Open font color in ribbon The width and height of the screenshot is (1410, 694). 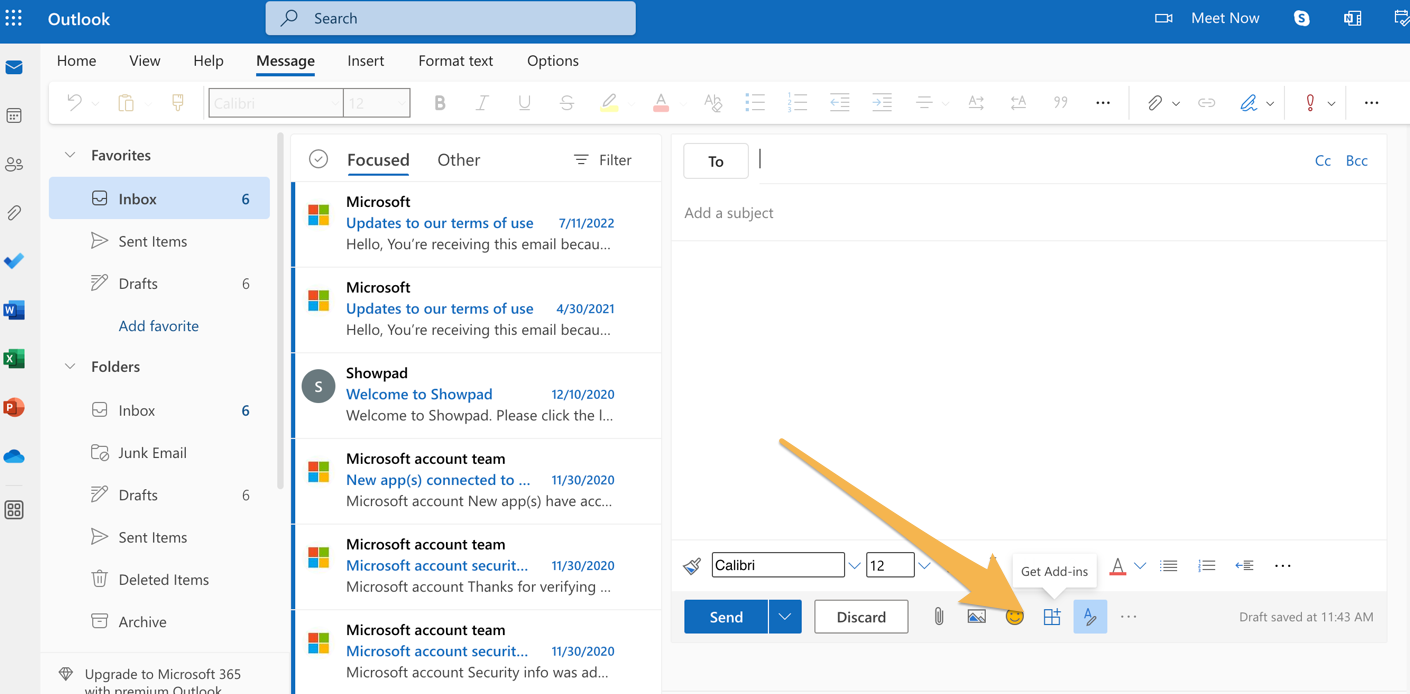point(661,102)
